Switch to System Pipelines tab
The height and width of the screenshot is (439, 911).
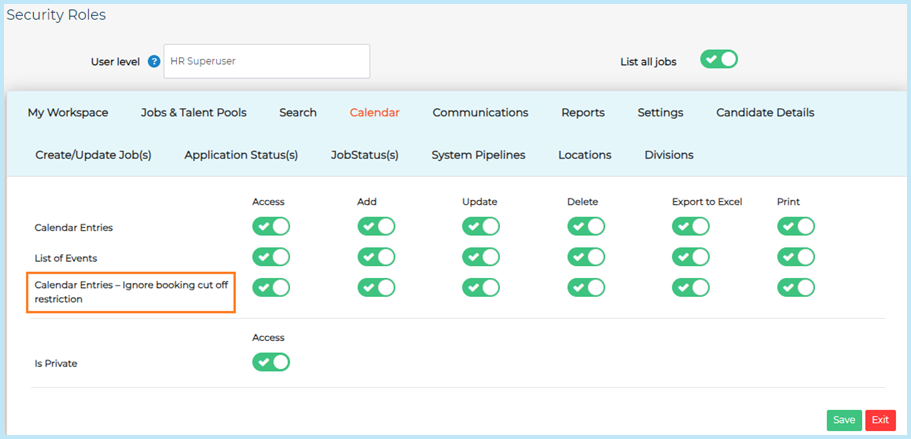click(x=478, y=155)
